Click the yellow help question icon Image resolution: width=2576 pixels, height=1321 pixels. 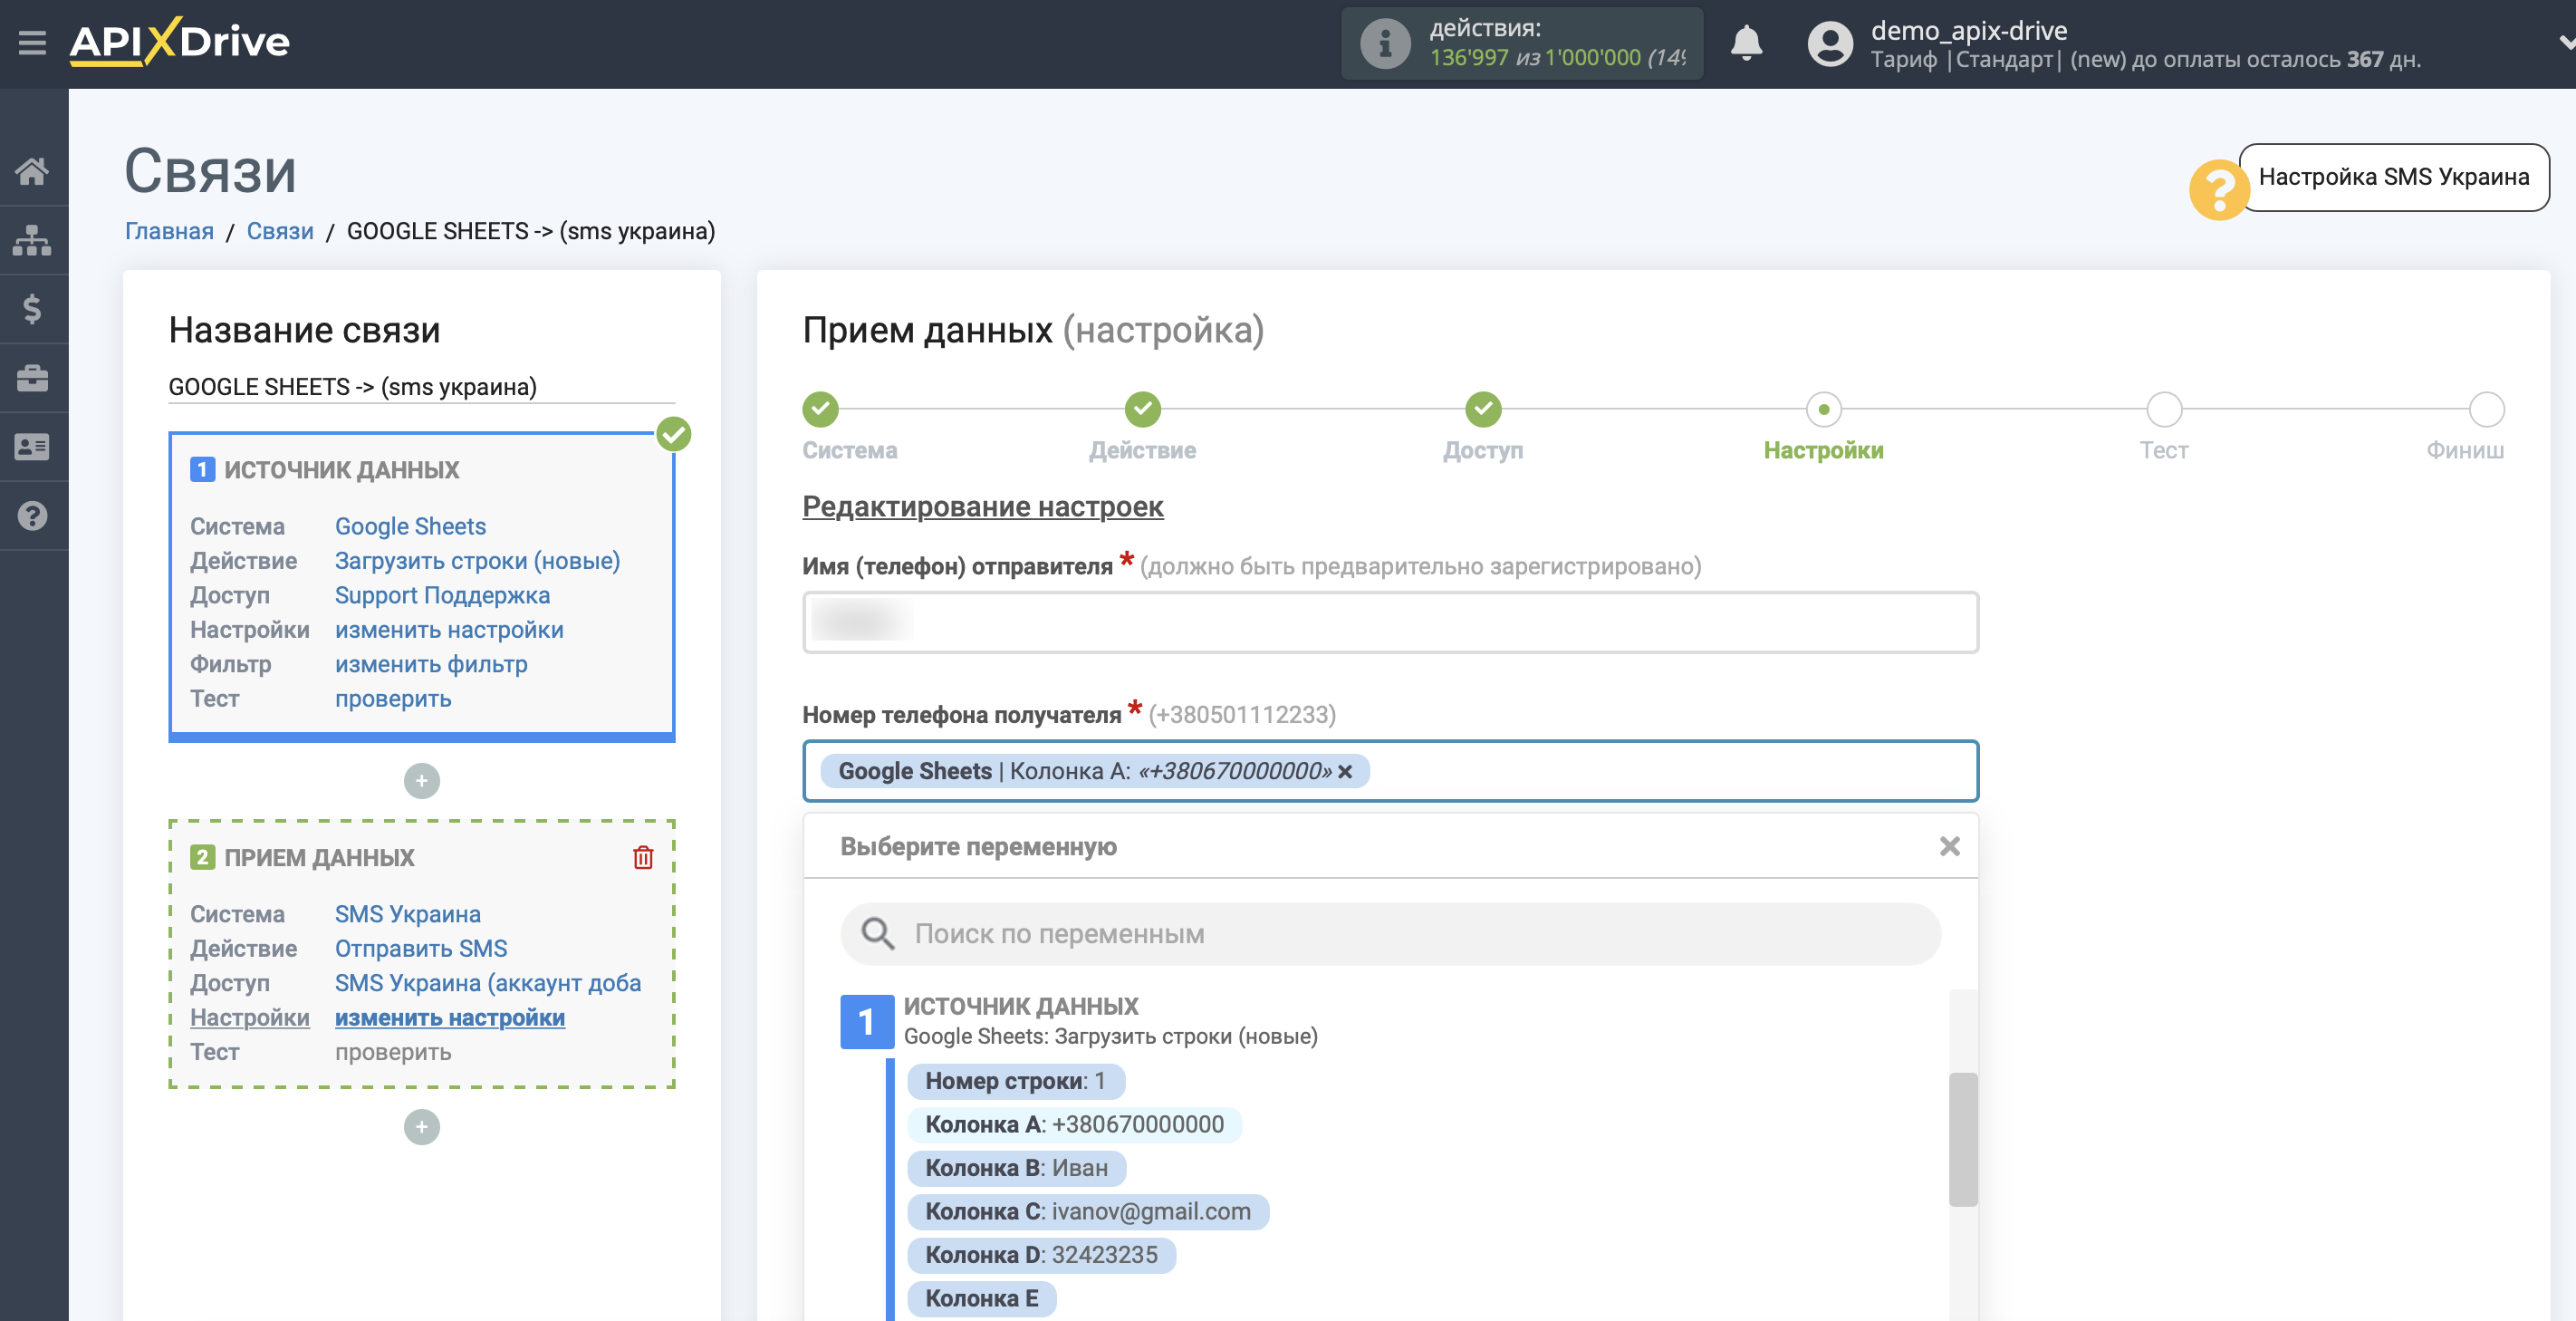pyautogui.click(x=2218, y=189)
